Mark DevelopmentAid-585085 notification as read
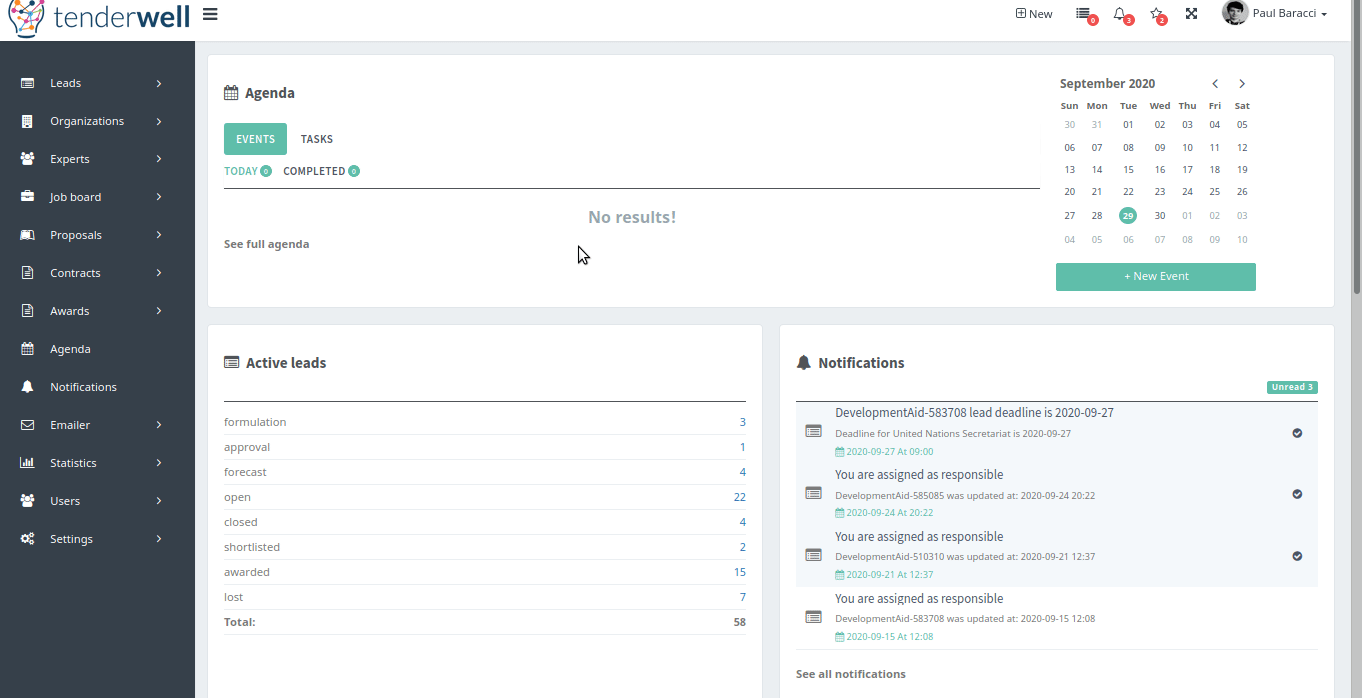The width and height of the screenshot is (1362, 698). (1297, 494)
